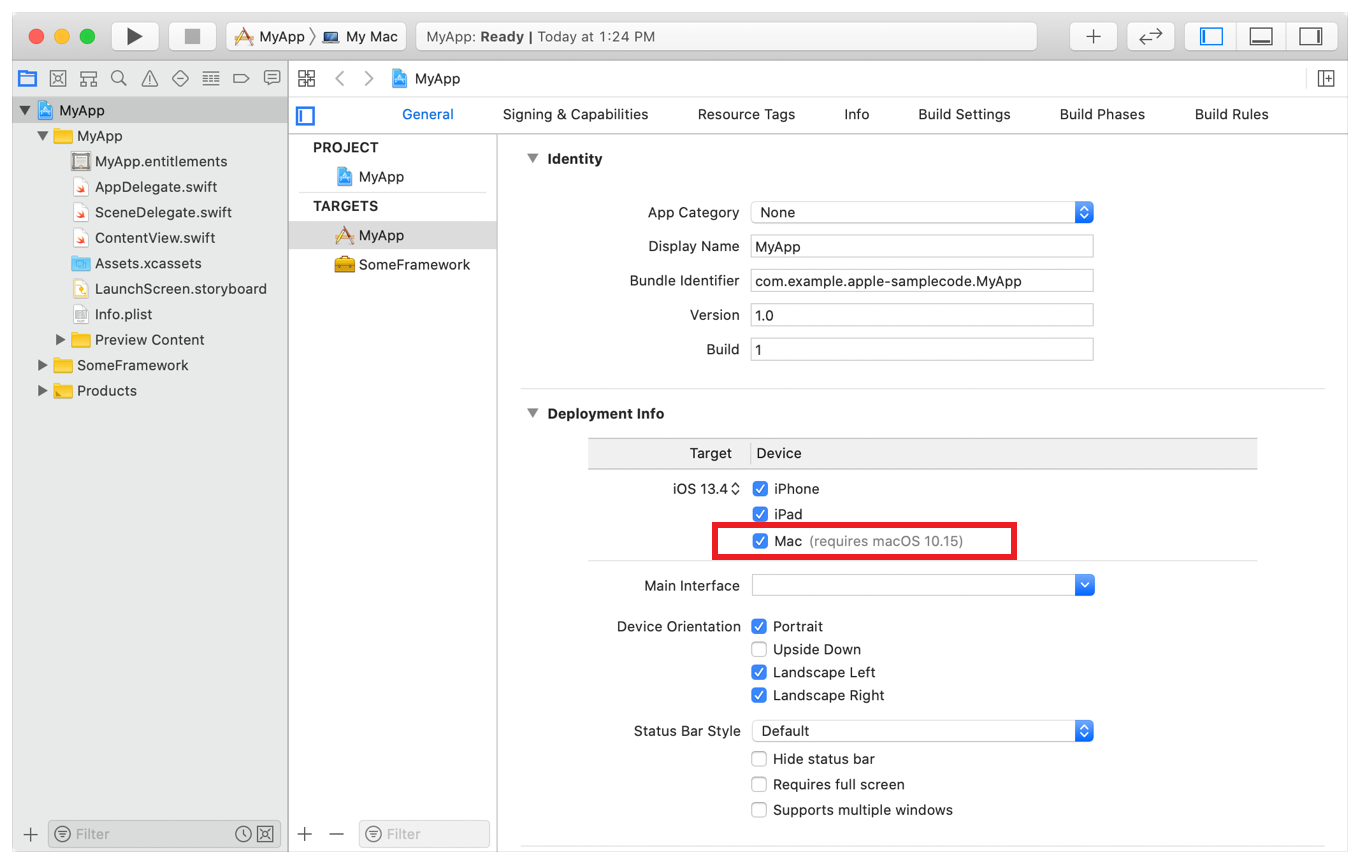Show the Breakpoint navigator flag icon
The image size is (1360, 864).
click(x=241, y=78)
